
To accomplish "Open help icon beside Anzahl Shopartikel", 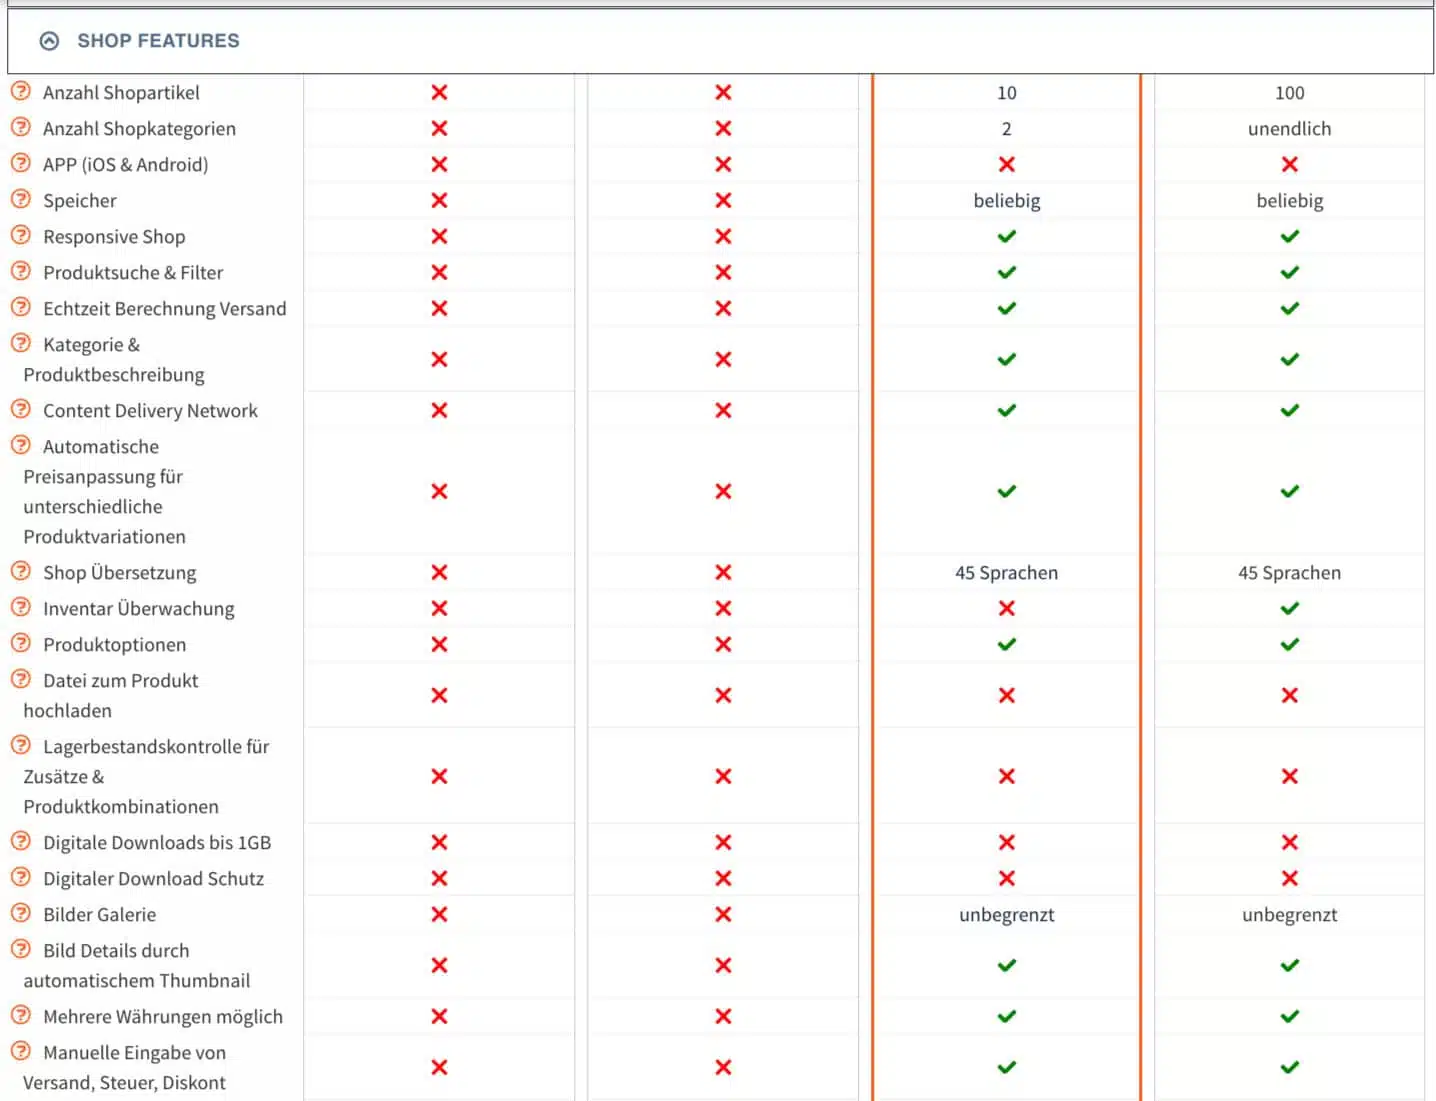I will [x=21, y=91].
